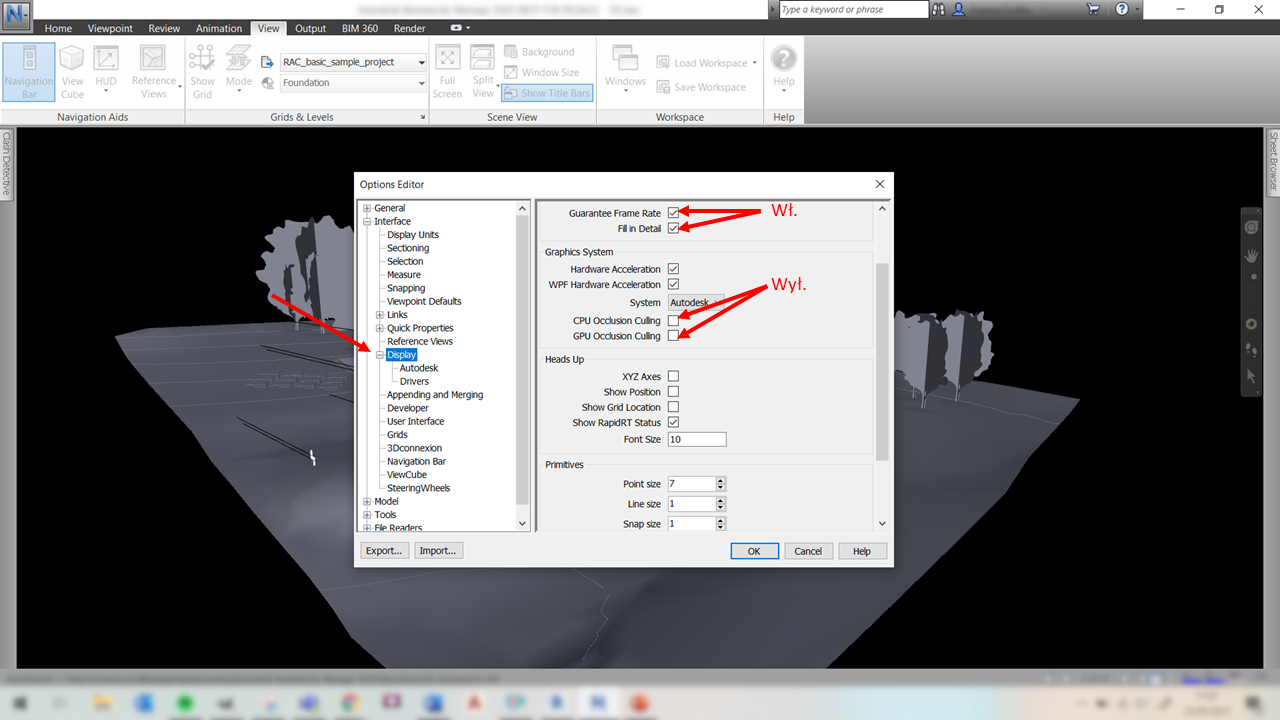Screen dimensions: 1280x720
Task: Open the RAC_basic_sample_project dropdown
Action: pyautogui.click(x=354, y=62)
